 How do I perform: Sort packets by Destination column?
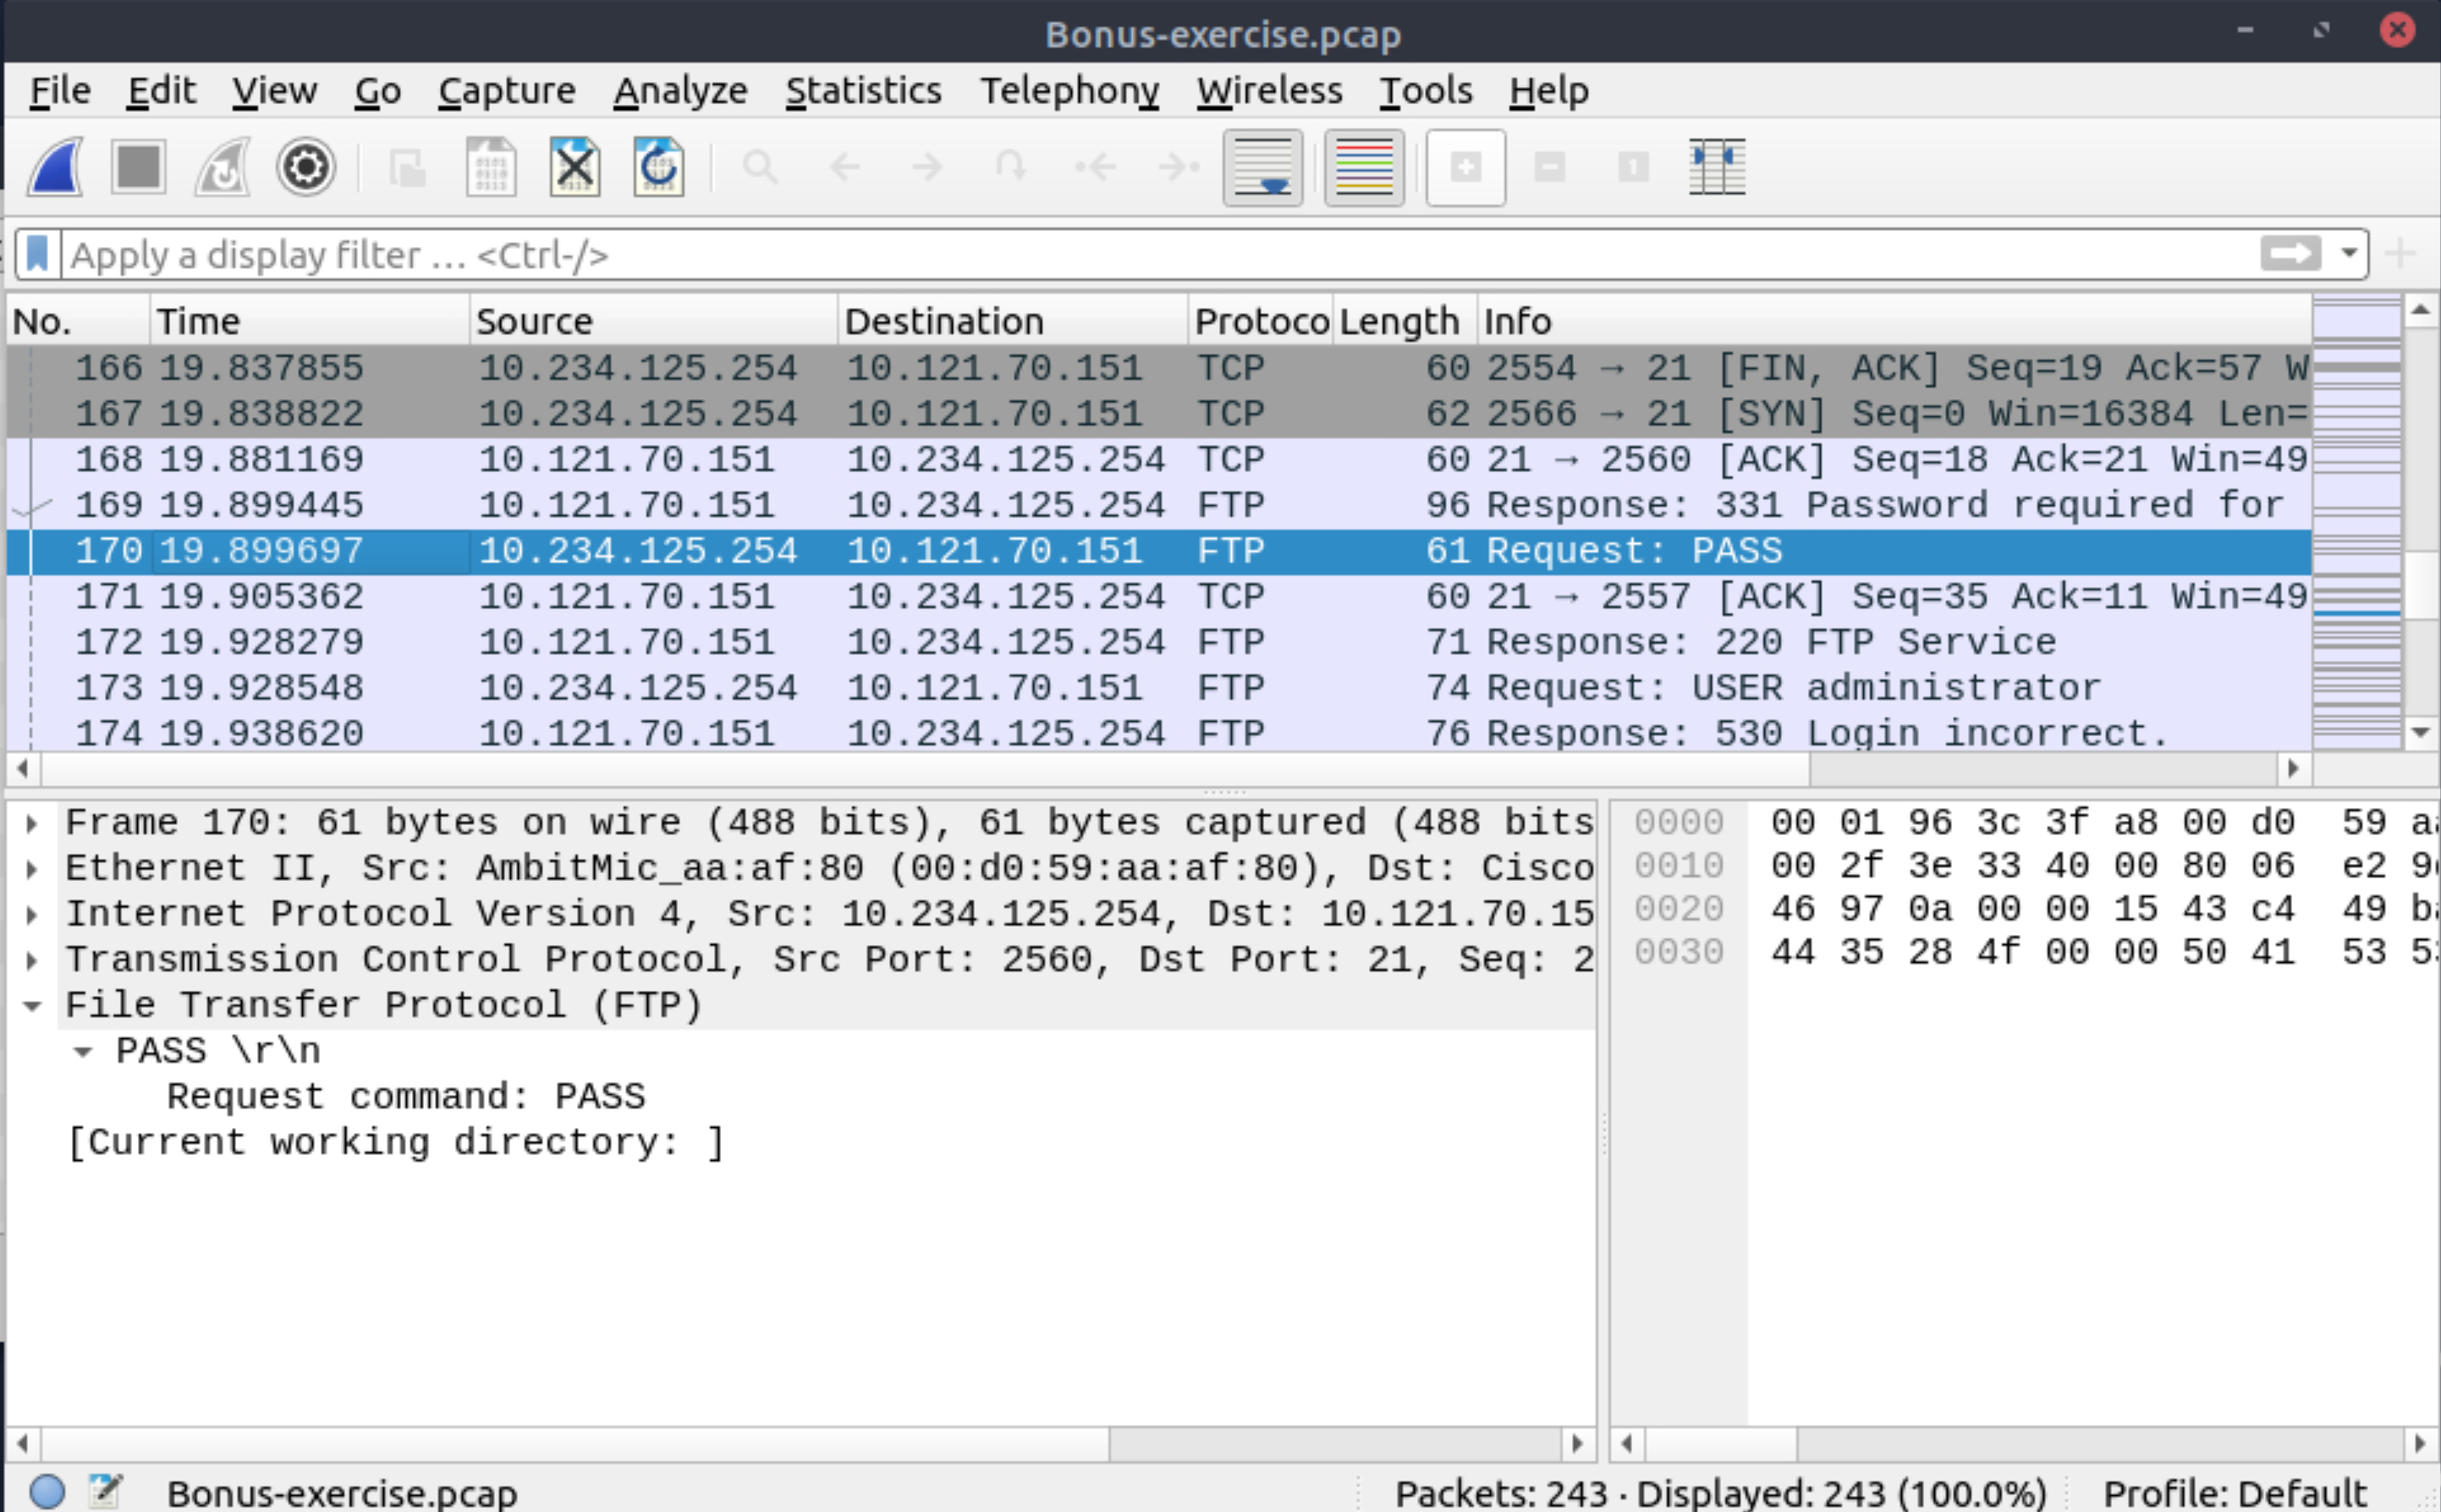click(x=1013, y=321)
